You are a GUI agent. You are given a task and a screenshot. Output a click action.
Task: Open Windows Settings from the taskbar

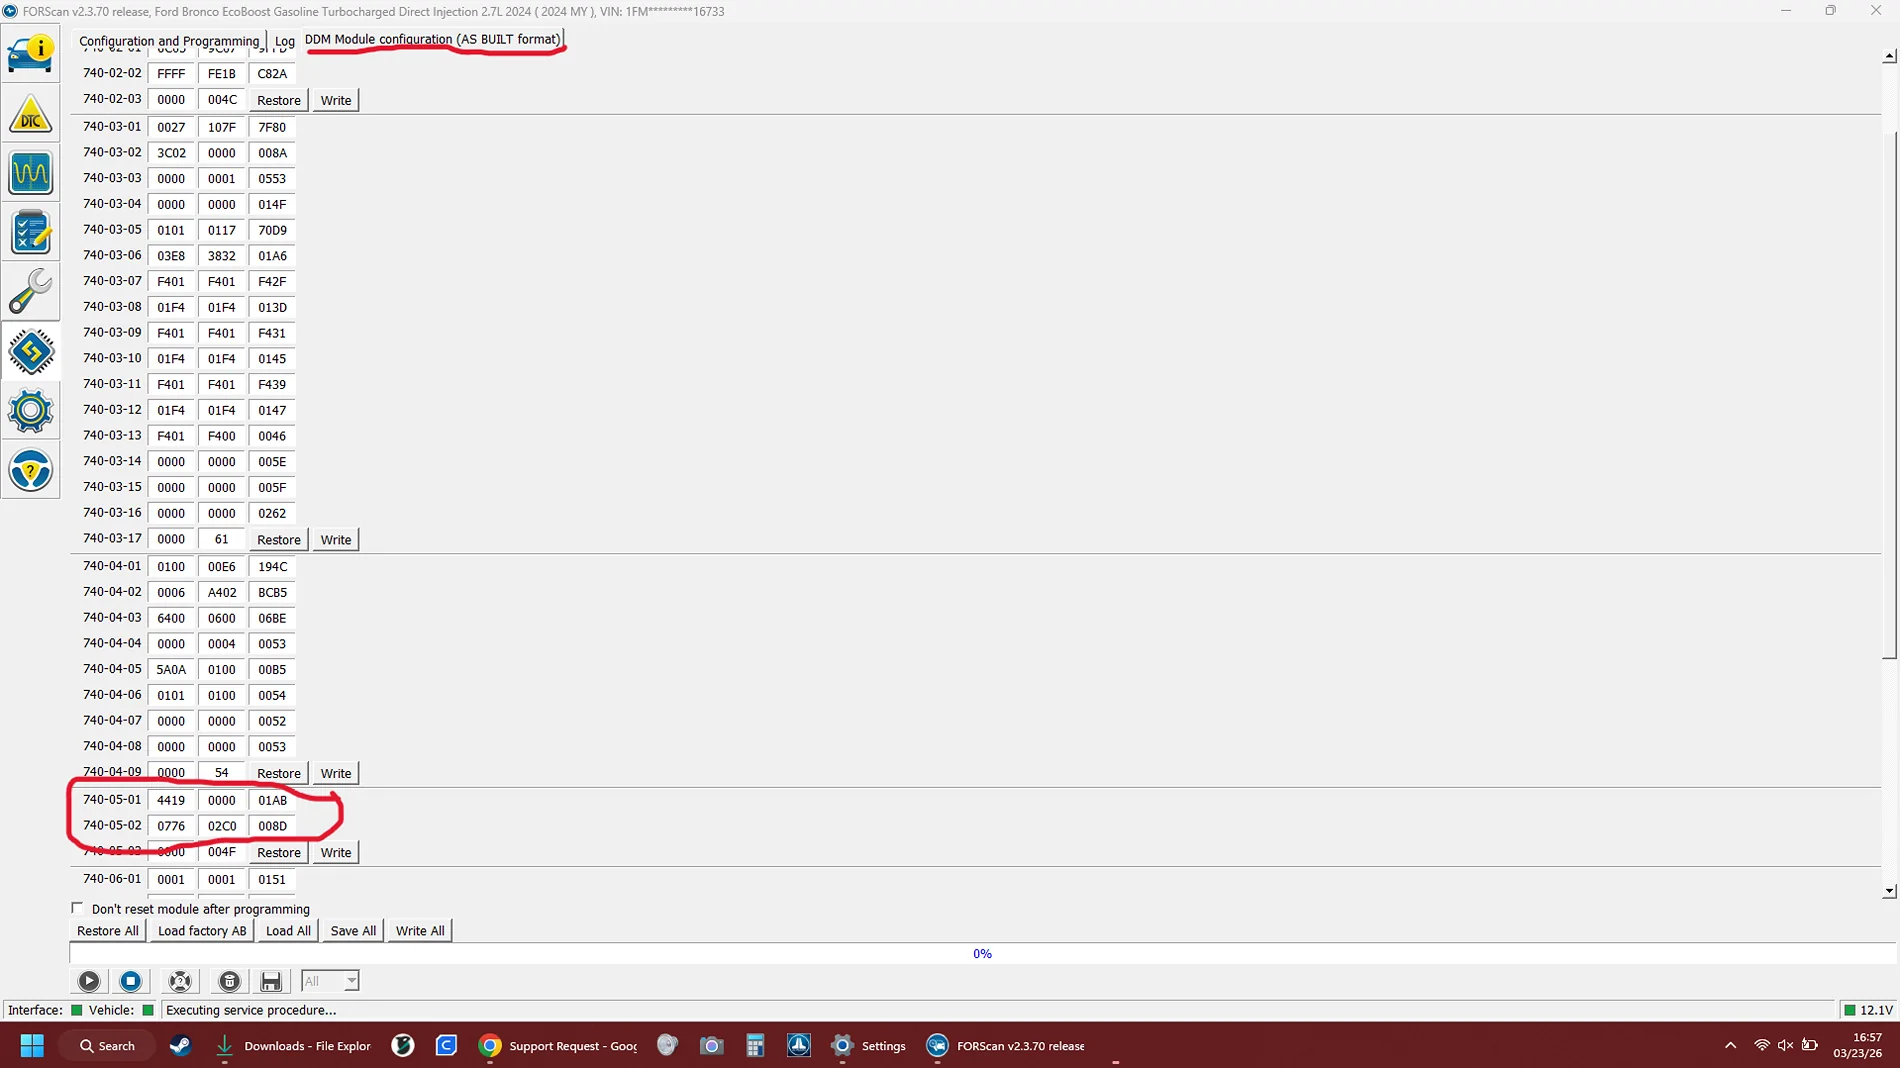[x=868, y=1046]
